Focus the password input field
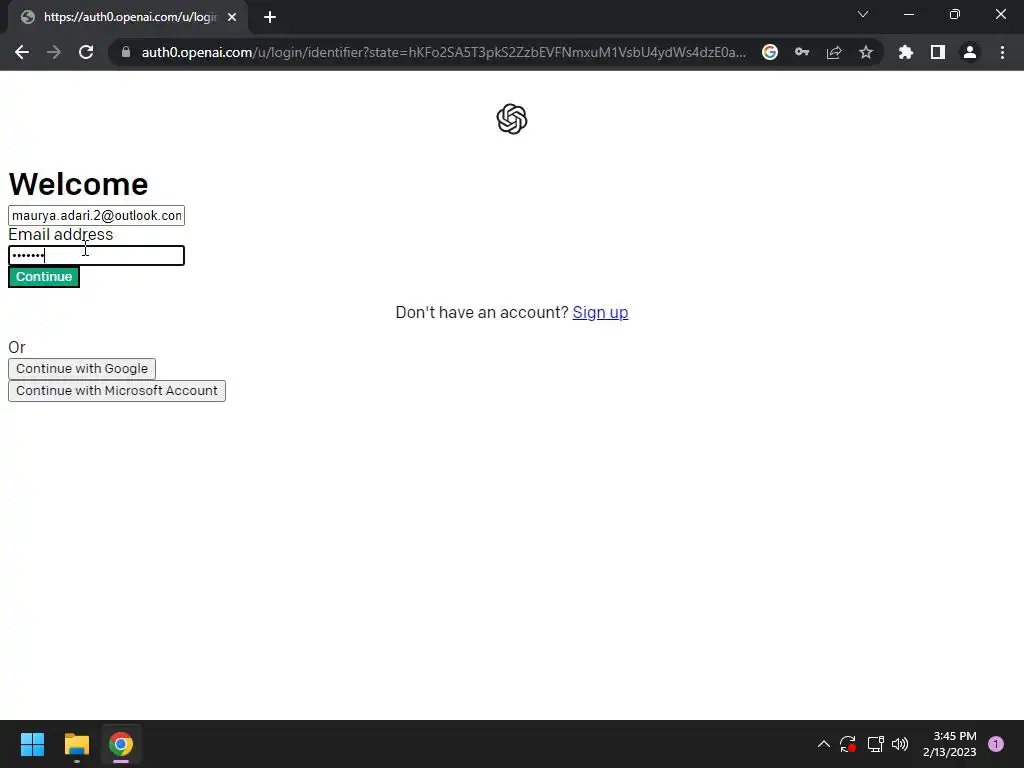This screenshot has width=1024, height=768. [96, 255]
